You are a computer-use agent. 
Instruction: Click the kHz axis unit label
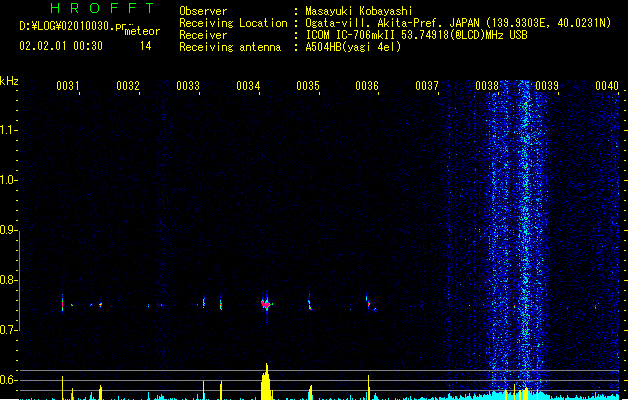coord(9,81)
